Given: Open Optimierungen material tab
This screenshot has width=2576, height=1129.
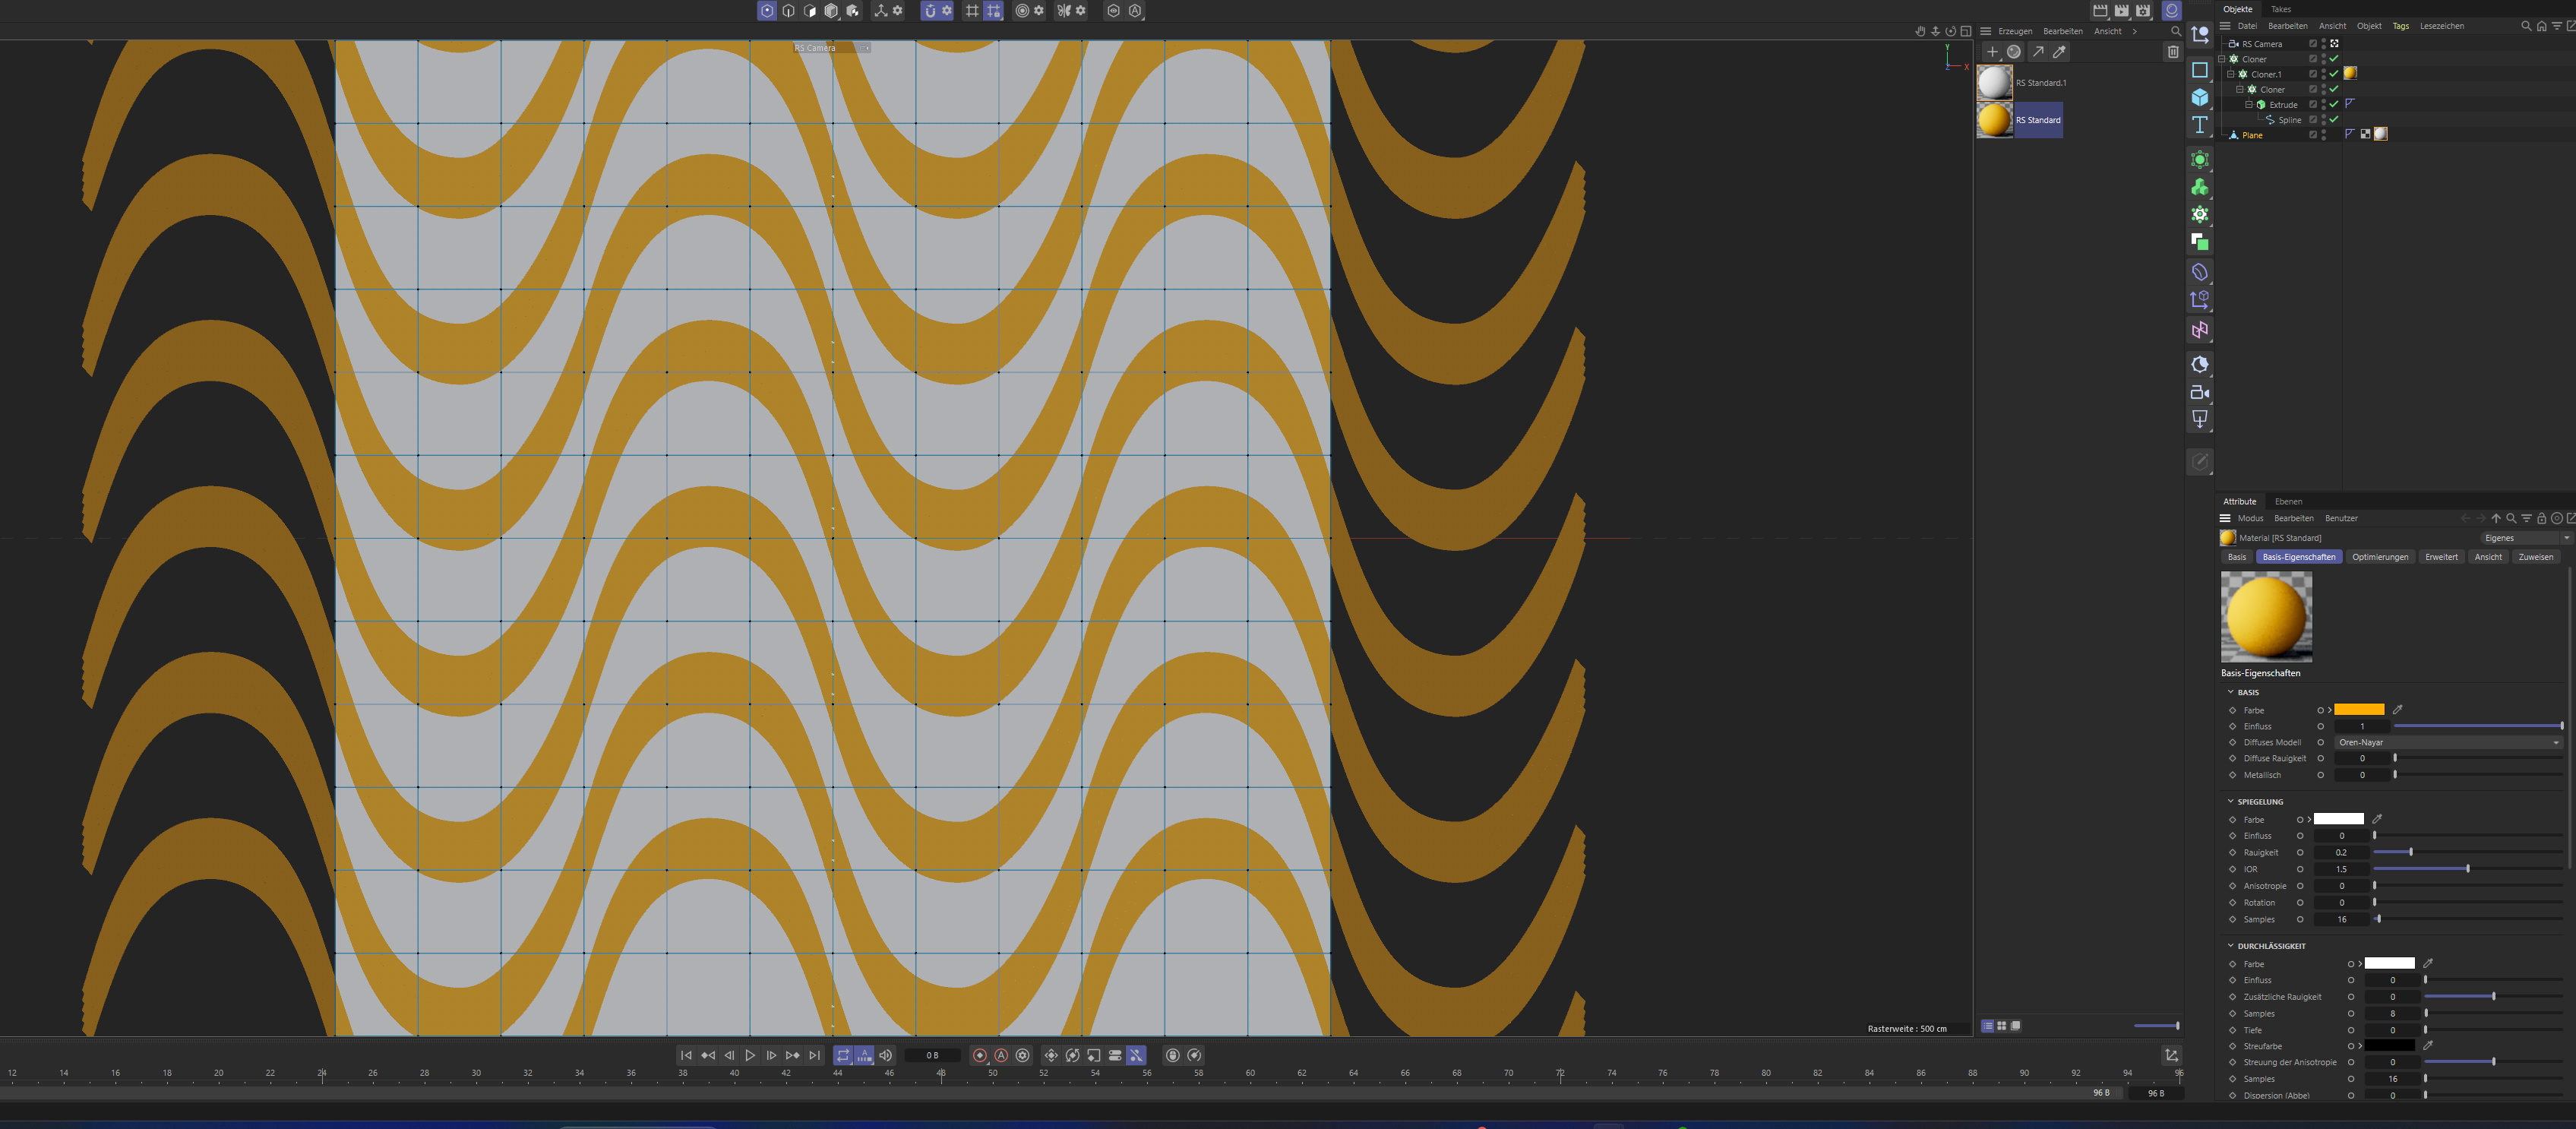Looking at the screenshot, I should pos(2380,557).
